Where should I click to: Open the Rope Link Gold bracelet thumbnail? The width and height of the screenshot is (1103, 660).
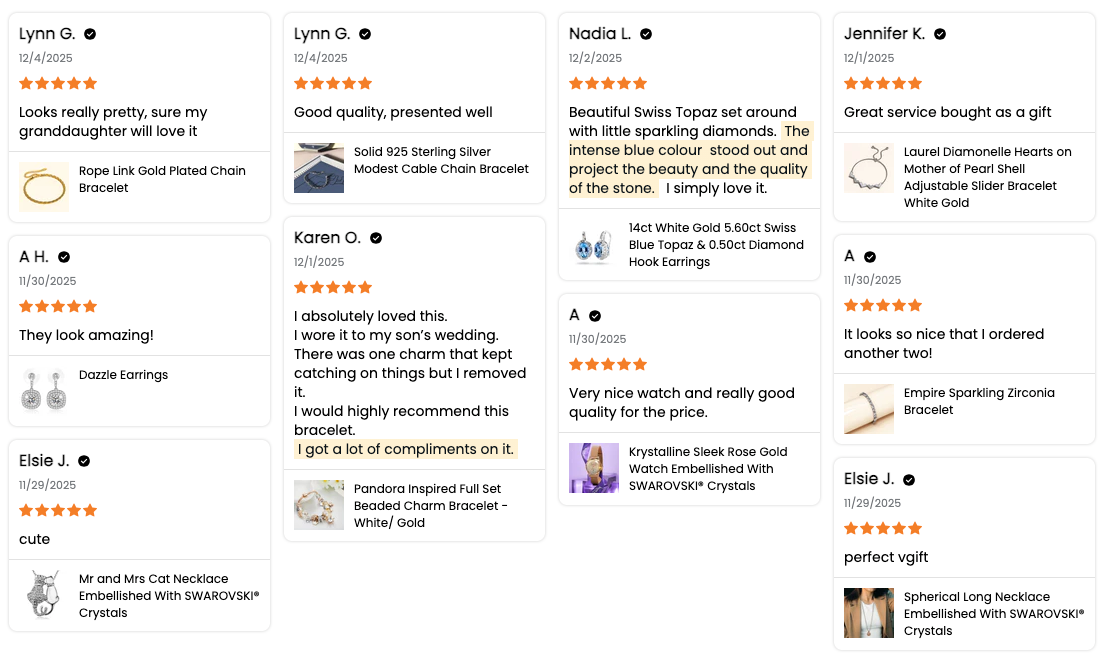click(44, 187)
